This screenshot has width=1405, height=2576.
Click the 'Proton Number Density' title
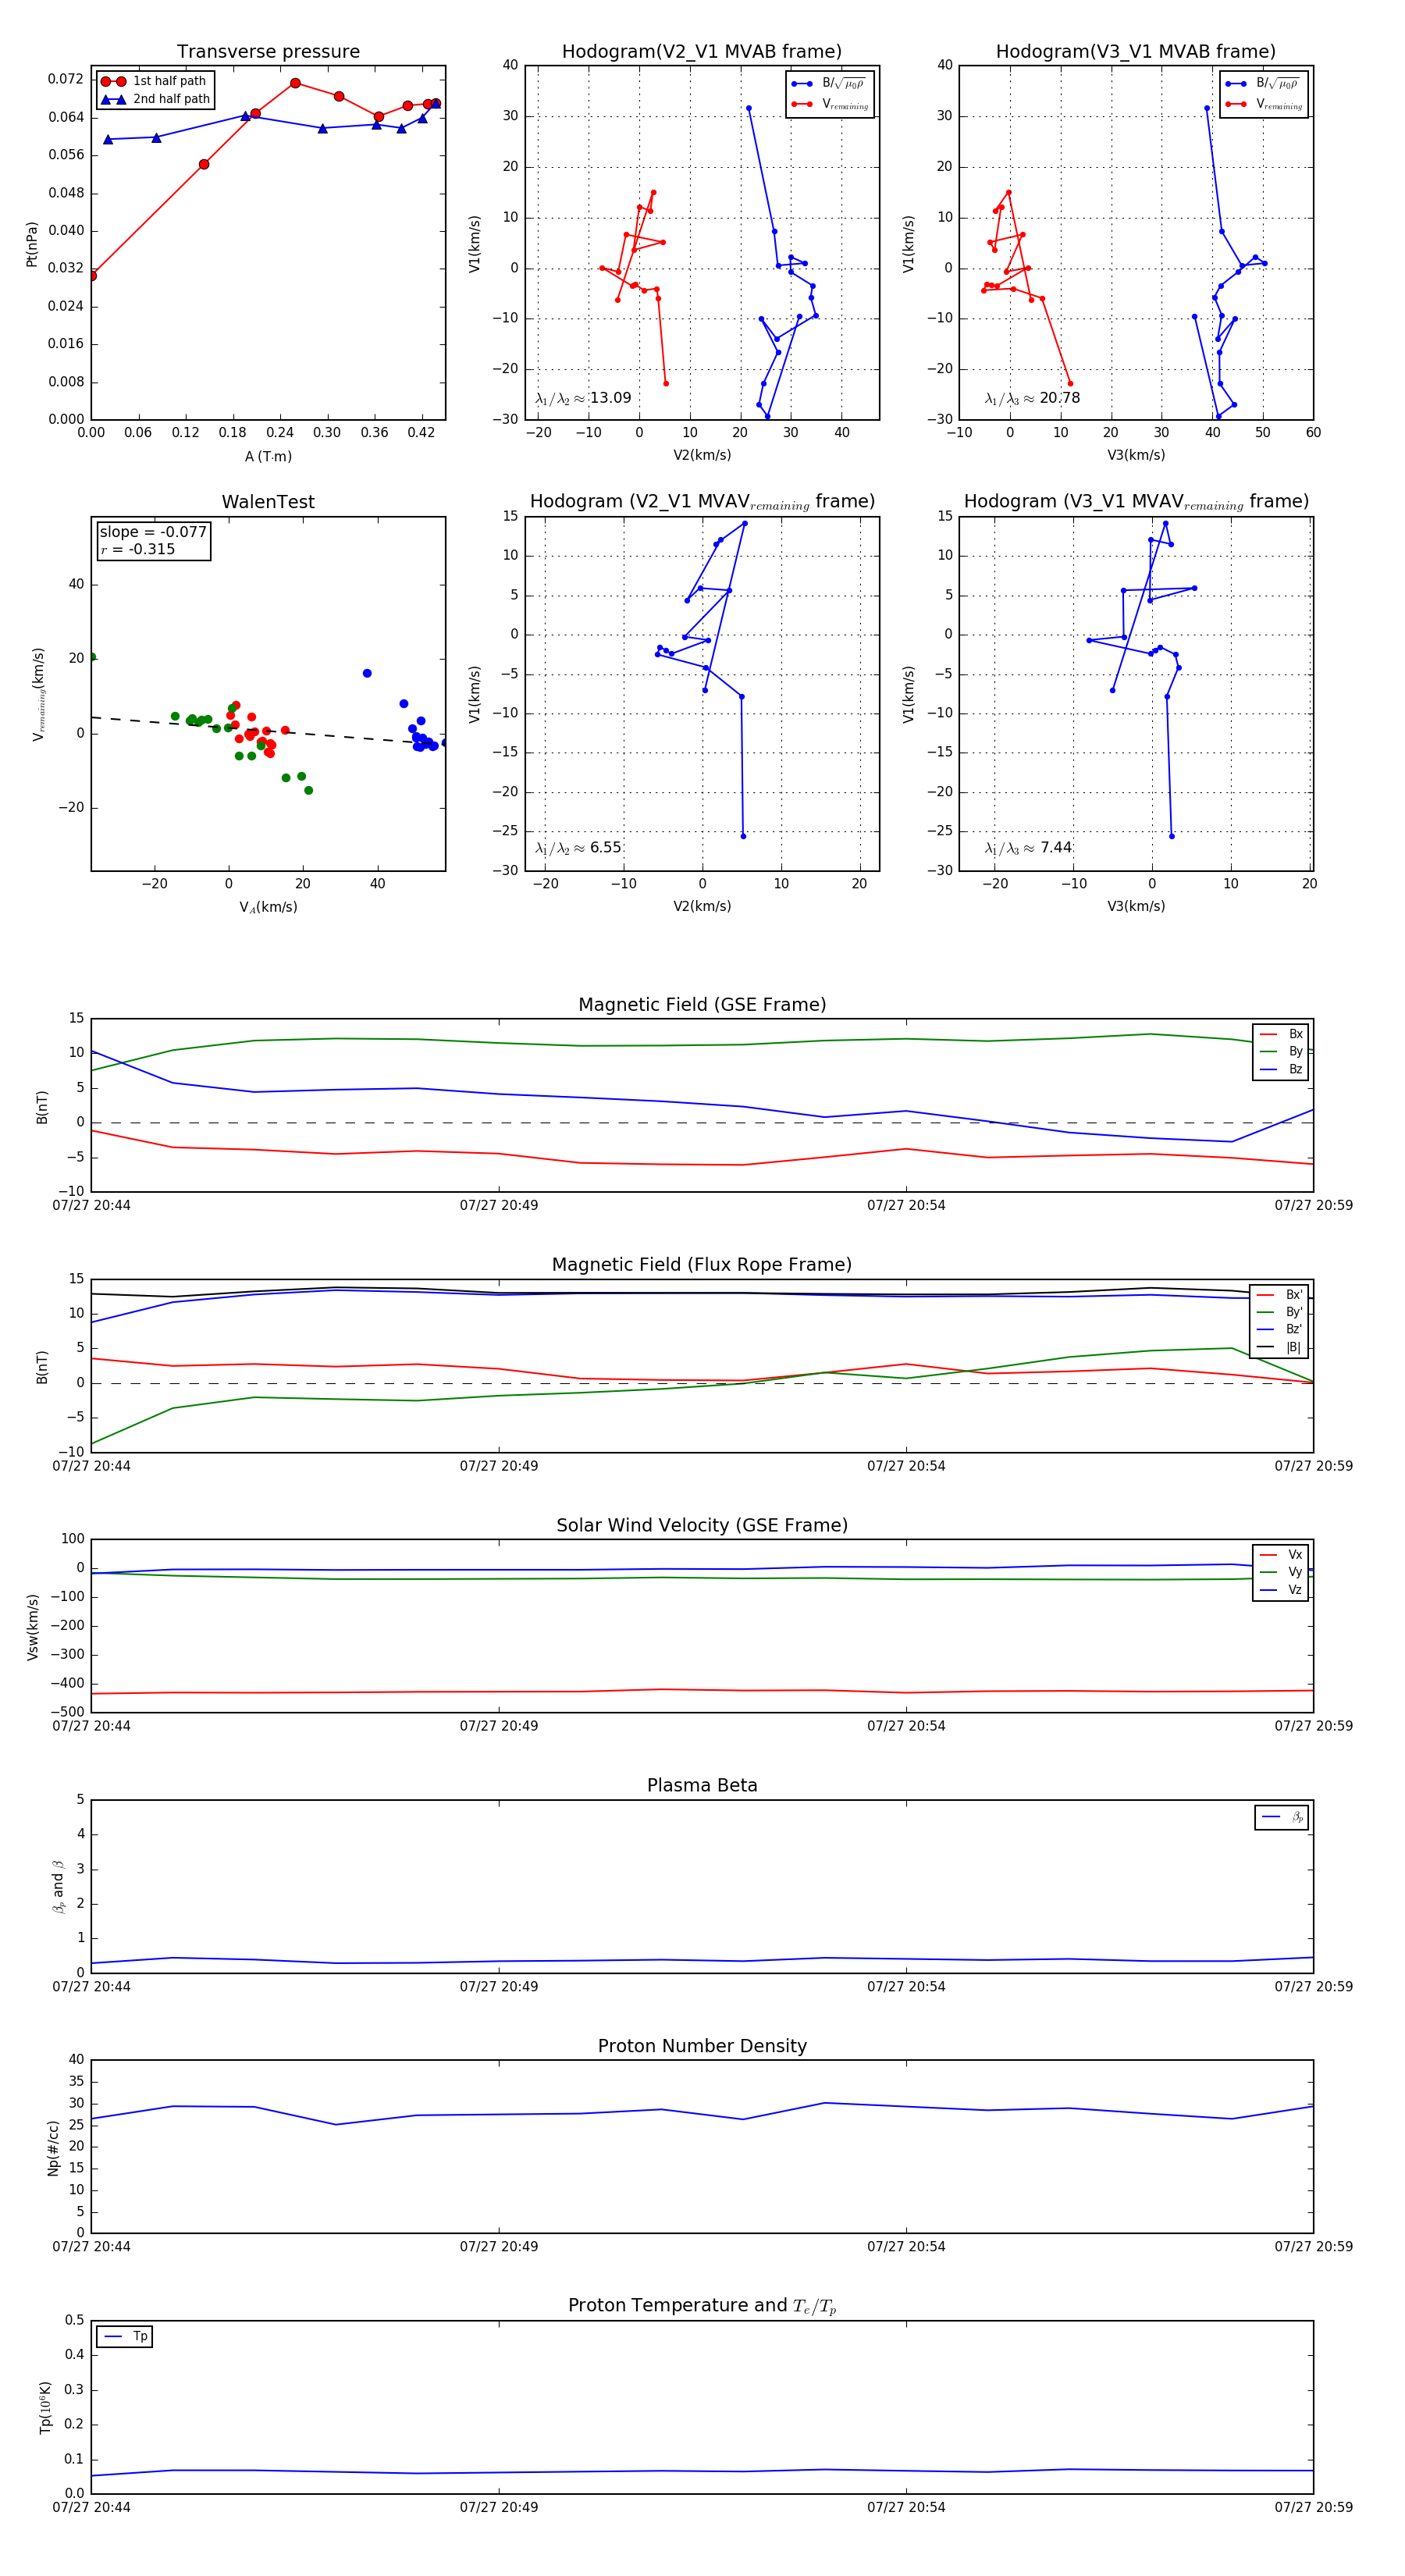pyautogui.click(x=702, y=2046)
